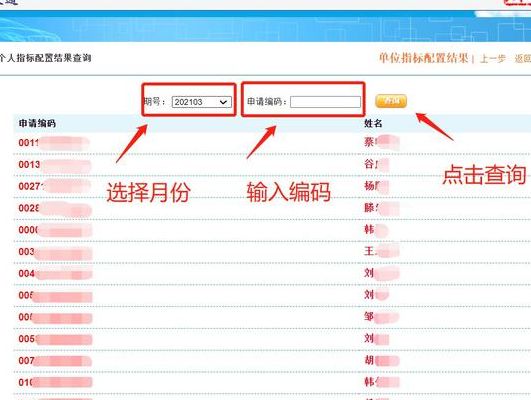Click the name starting with 王

coord(381,251)
